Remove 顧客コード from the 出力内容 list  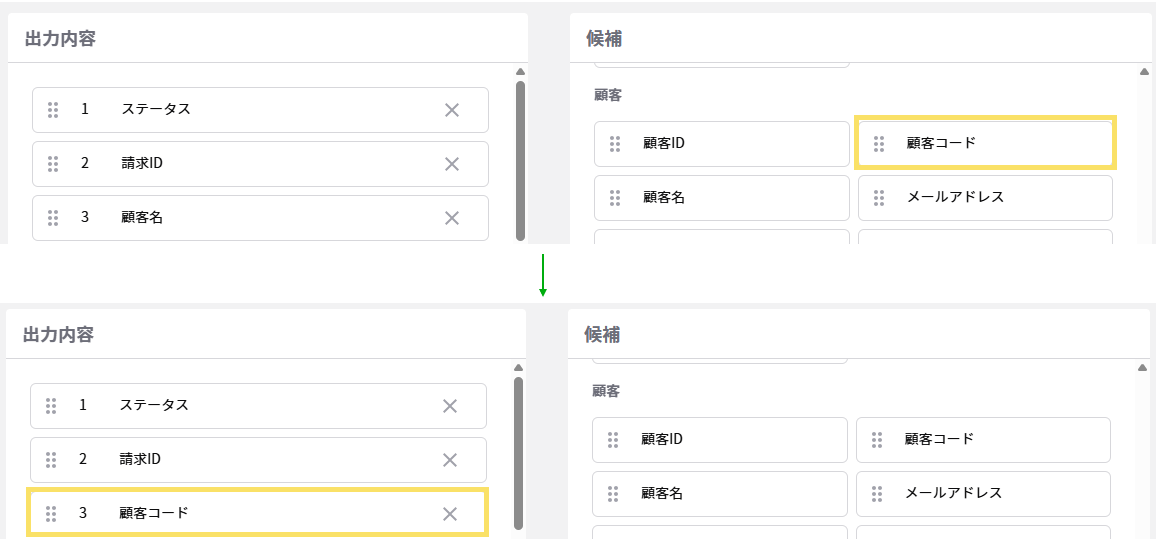(x=449, y=514)
